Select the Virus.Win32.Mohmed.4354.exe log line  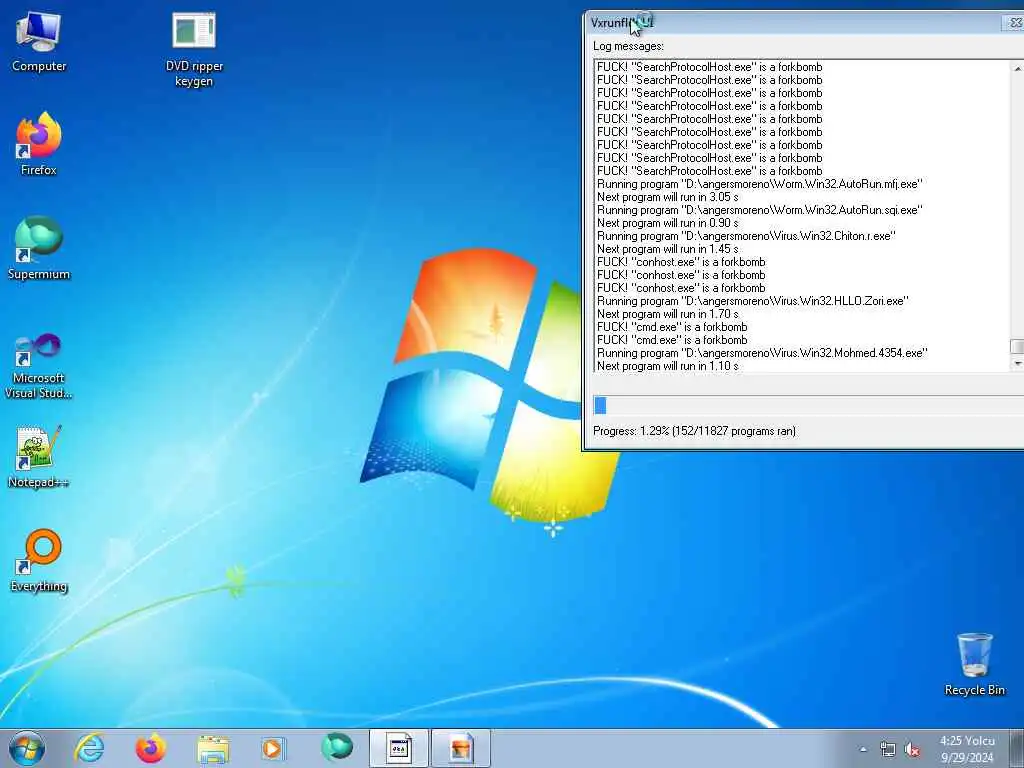coord(762,353)
